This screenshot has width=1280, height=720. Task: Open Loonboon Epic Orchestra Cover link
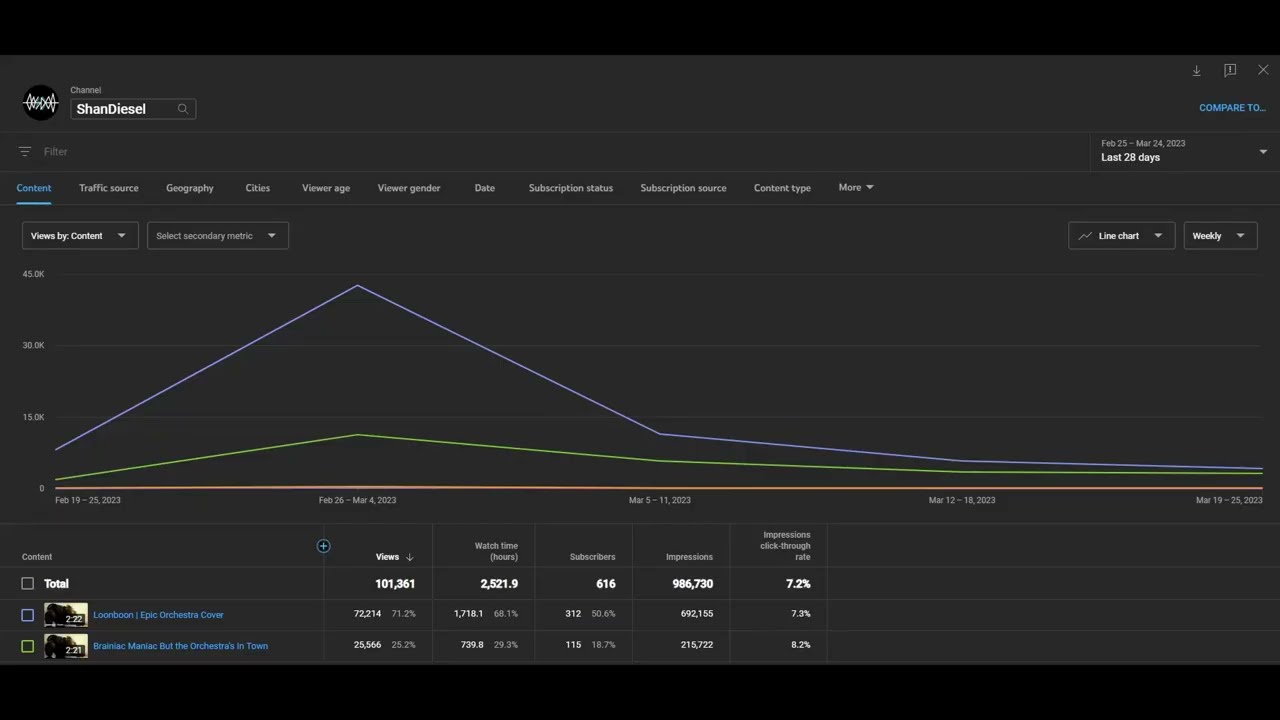(x=158, y=615)
